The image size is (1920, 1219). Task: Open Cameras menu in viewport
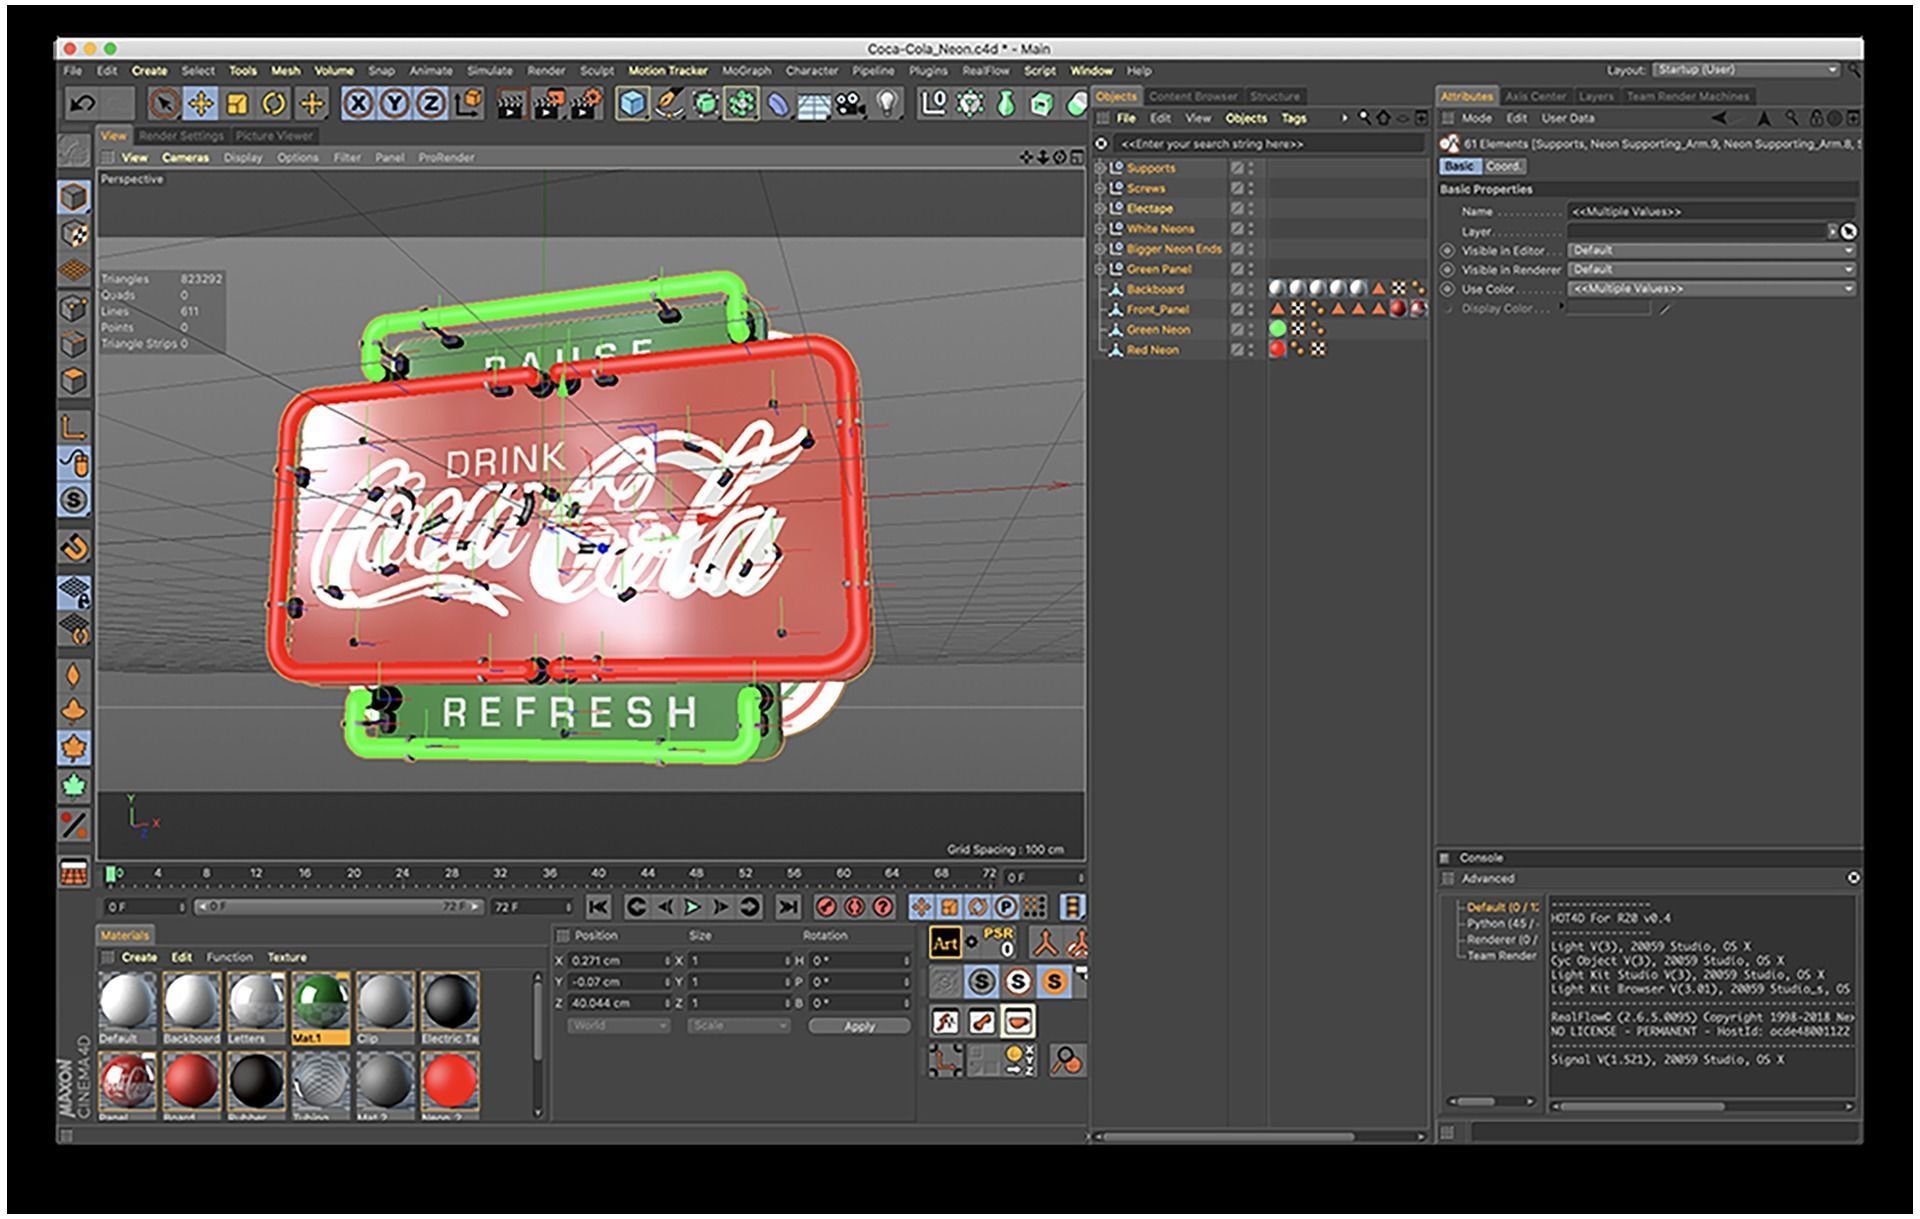pyautogui.click(x=185, y=158)
